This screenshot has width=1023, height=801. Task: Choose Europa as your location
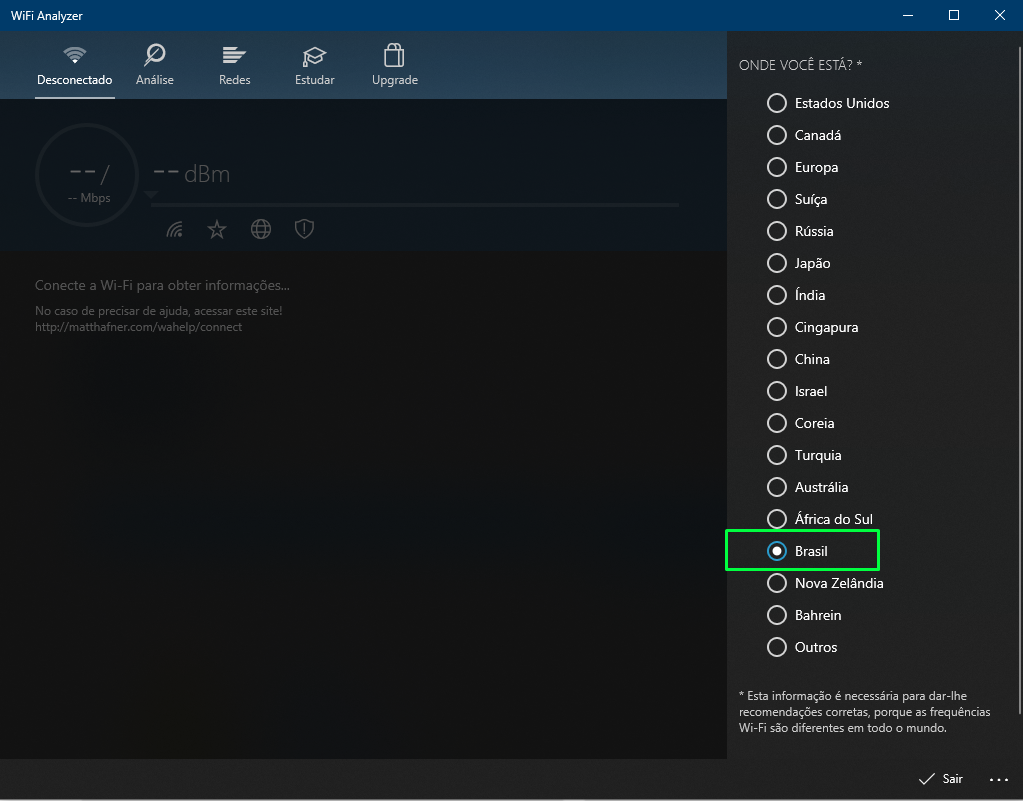[x=777, y=167]
